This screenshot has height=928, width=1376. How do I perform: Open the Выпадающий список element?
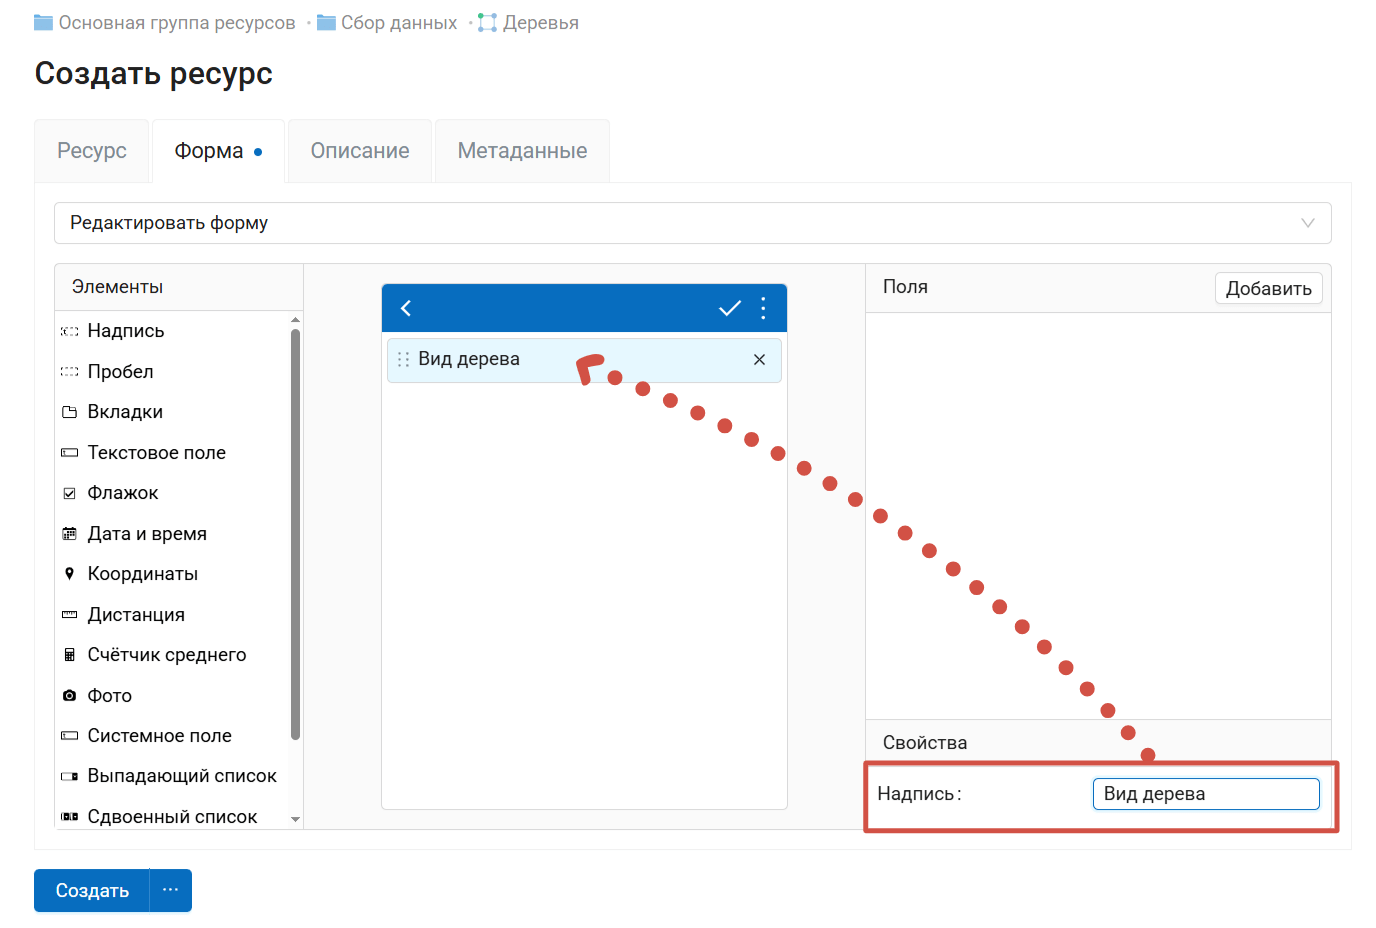[181, 776]
